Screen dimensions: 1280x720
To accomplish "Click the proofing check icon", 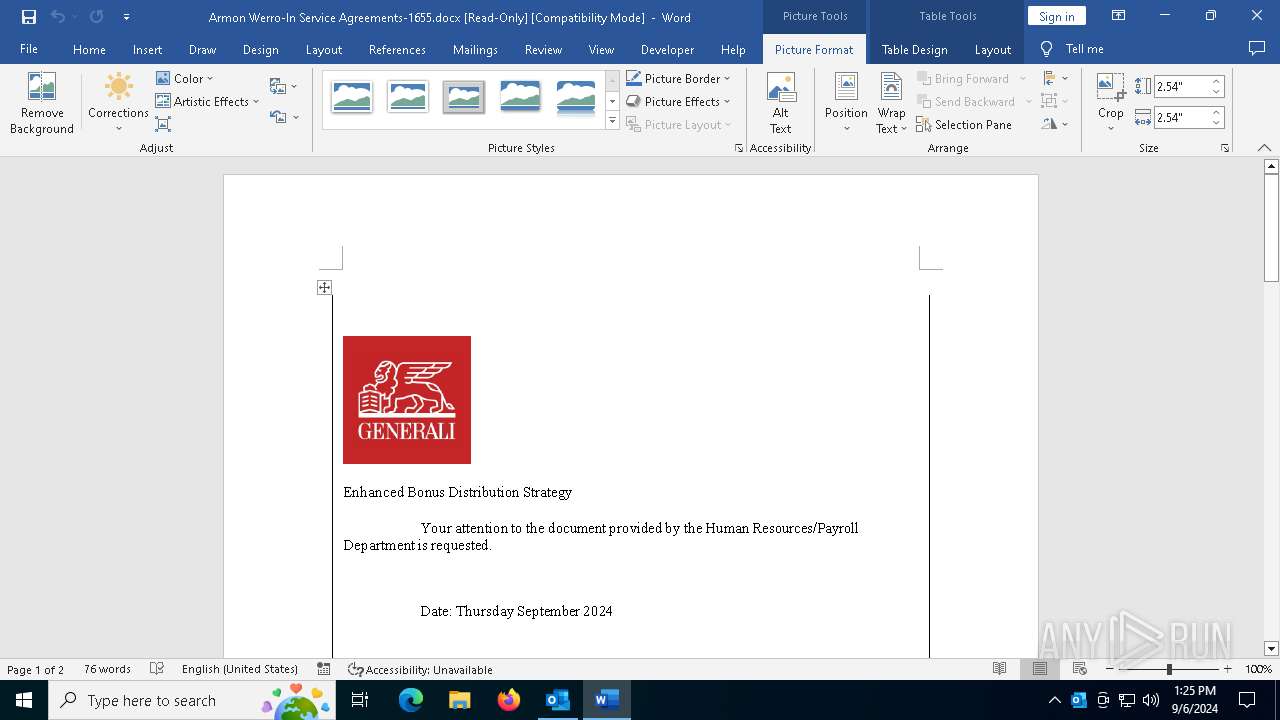I will coord(157,669).
